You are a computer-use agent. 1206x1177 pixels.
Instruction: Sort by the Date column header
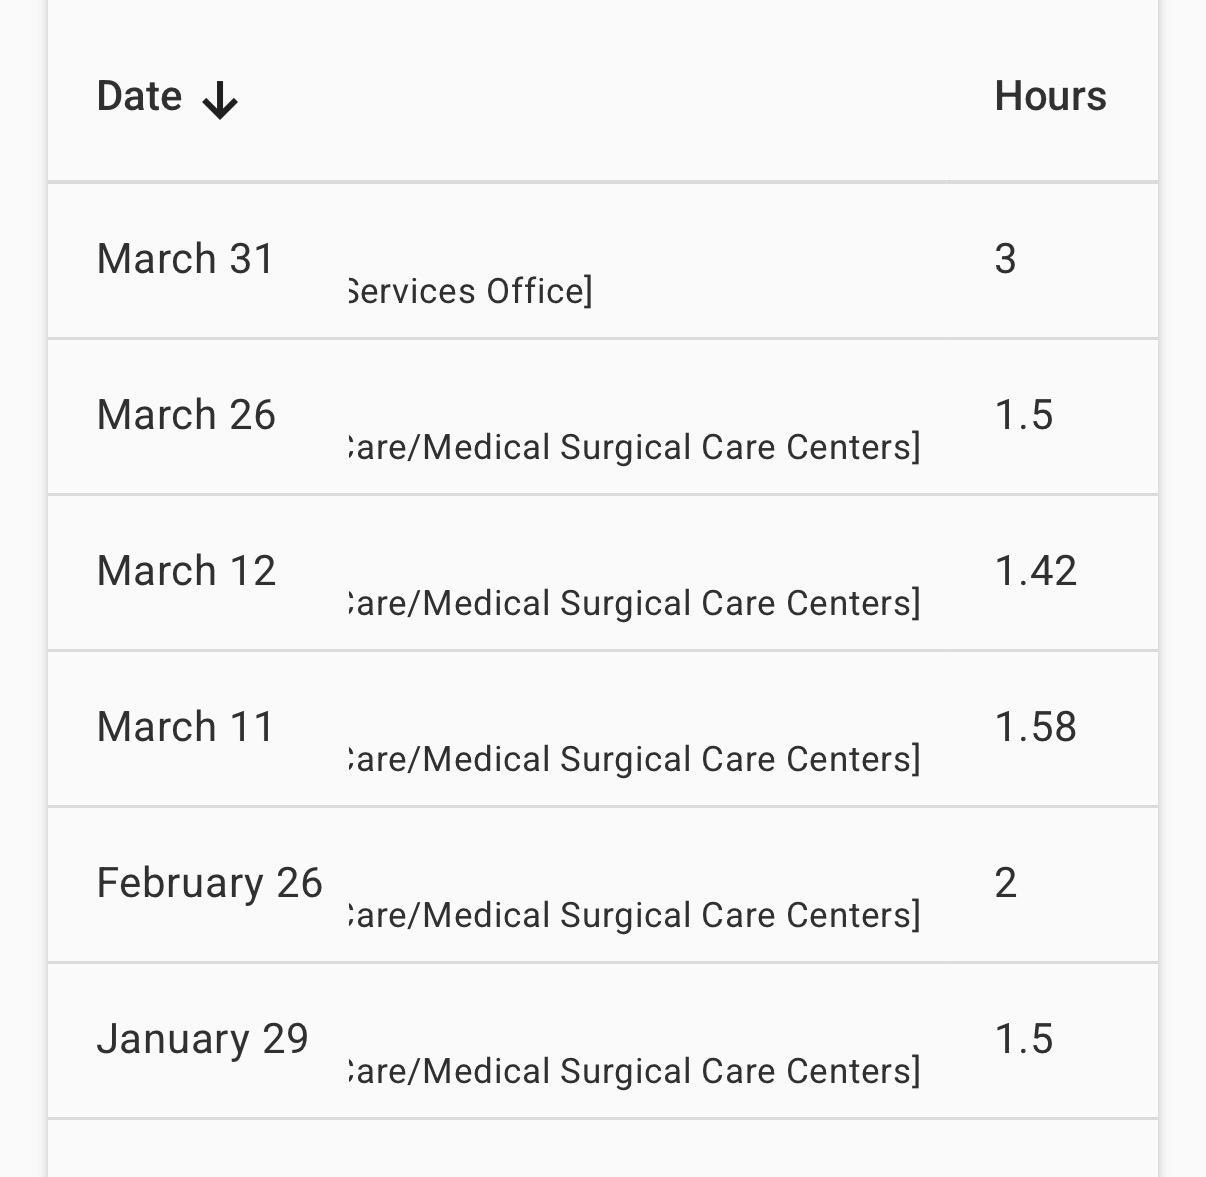(139, 97)
